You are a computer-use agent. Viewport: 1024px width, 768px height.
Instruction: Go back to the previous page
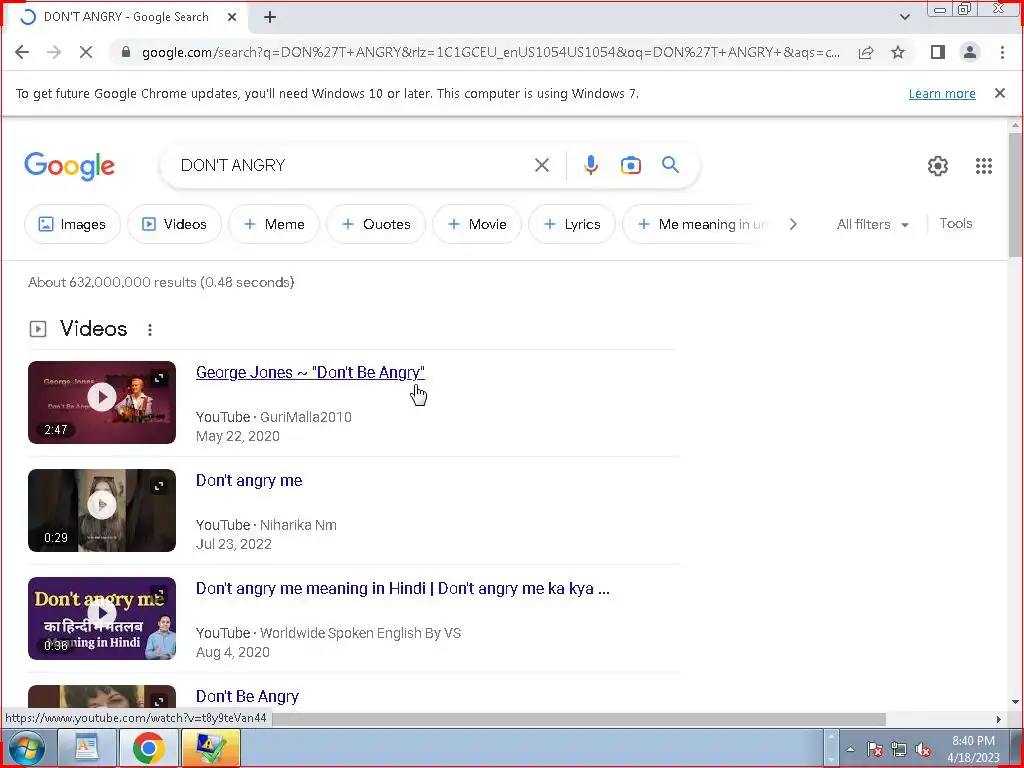tap(22, 52)
